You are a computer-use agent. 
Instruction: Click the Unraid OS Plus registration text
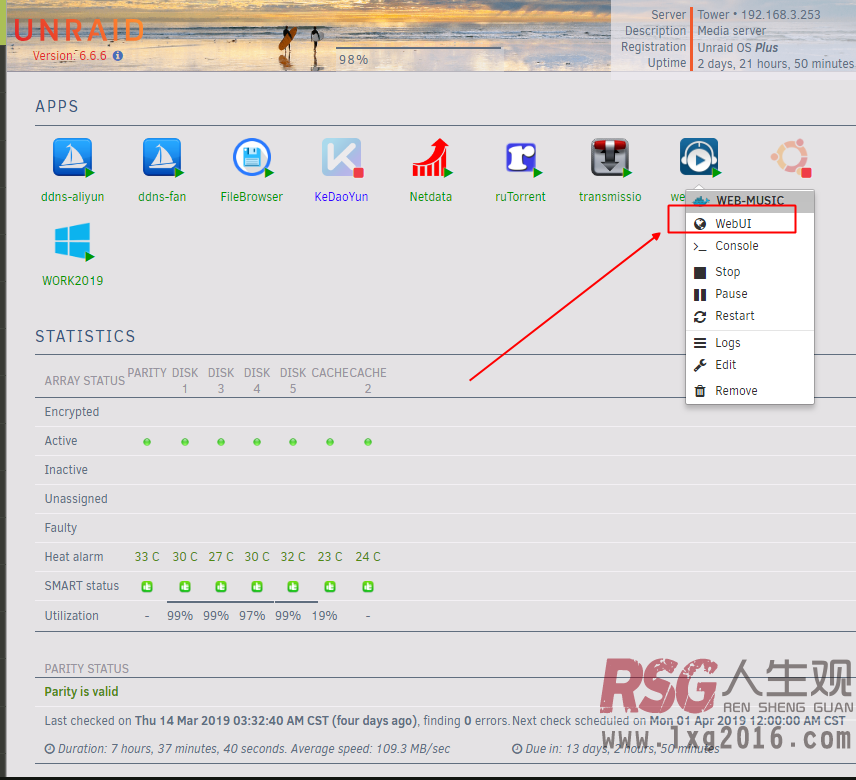(x=738, y=47)
